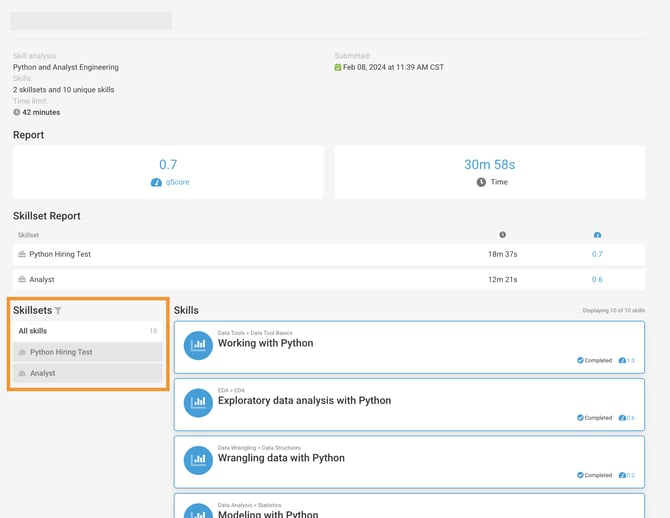Click the Working with Python skill icon
Image resolution: width=670 pixels, height=518 pixels.
point(198,344)
